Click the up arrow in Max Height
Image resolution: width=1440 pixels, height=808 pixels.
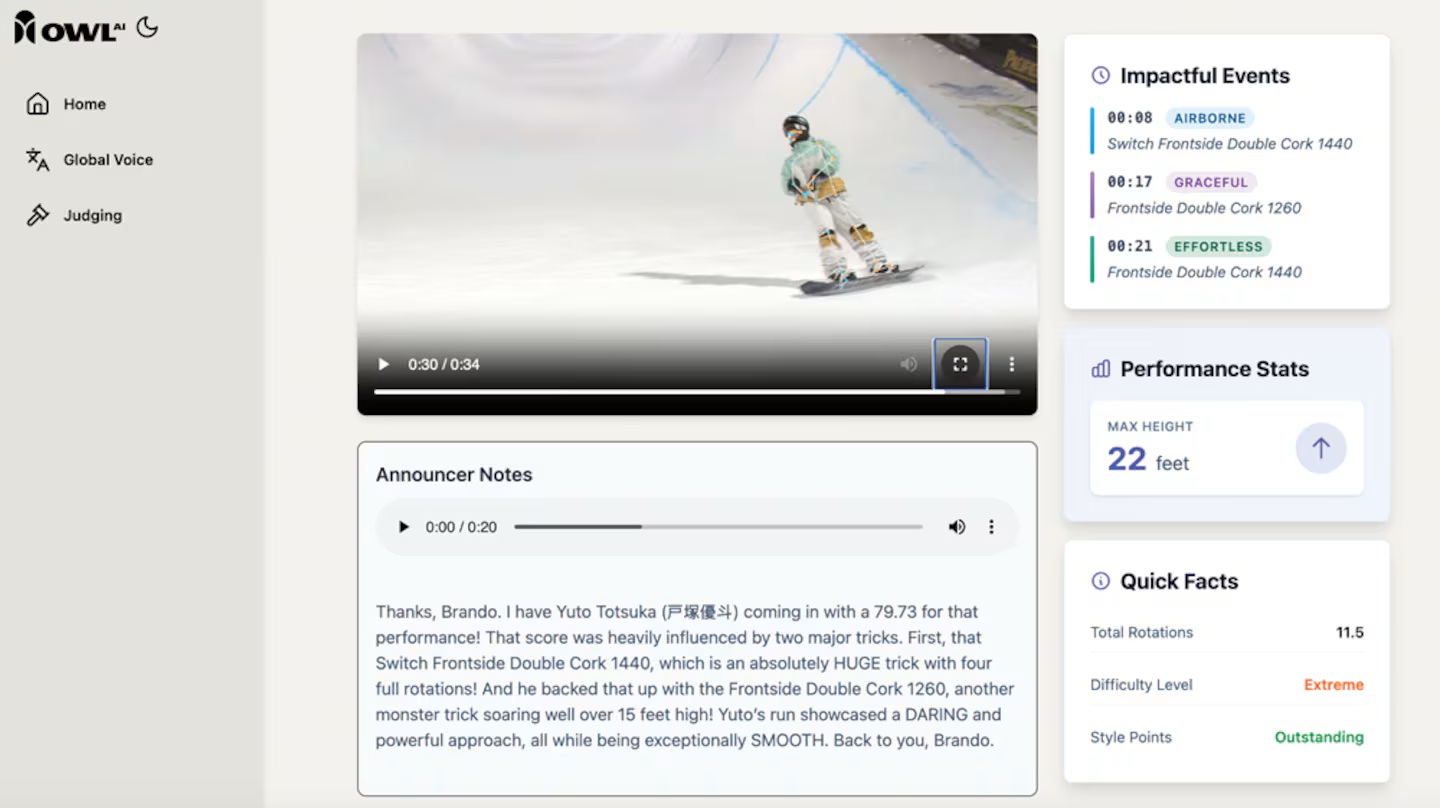click(1320, 448)
